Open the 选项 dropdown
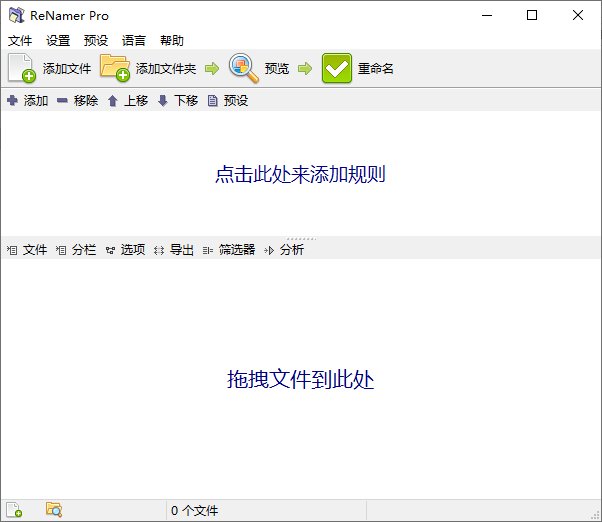 pyautogui.click(x=133, y=250)
